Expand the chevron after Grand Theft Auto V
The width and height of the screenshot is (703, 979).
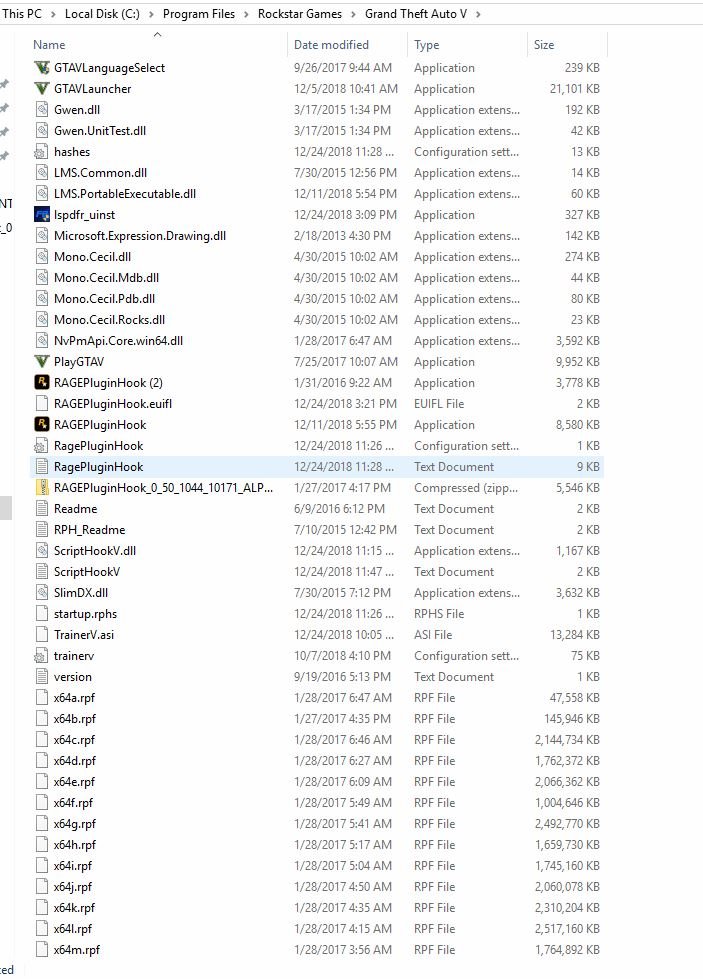tap(478, 14)
